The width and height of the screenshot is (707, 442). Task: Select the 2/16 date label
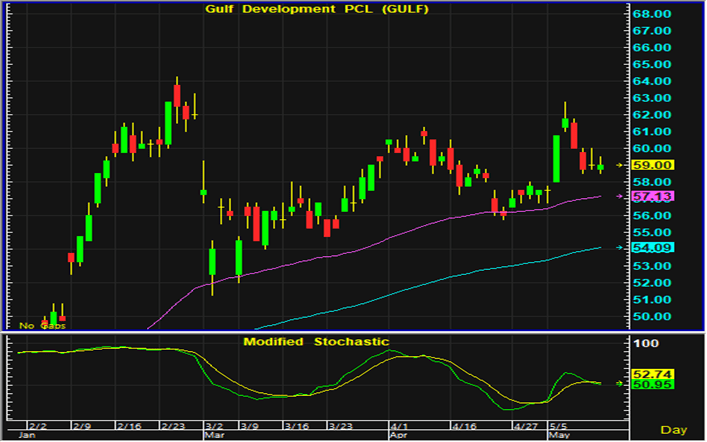point(129,426)
